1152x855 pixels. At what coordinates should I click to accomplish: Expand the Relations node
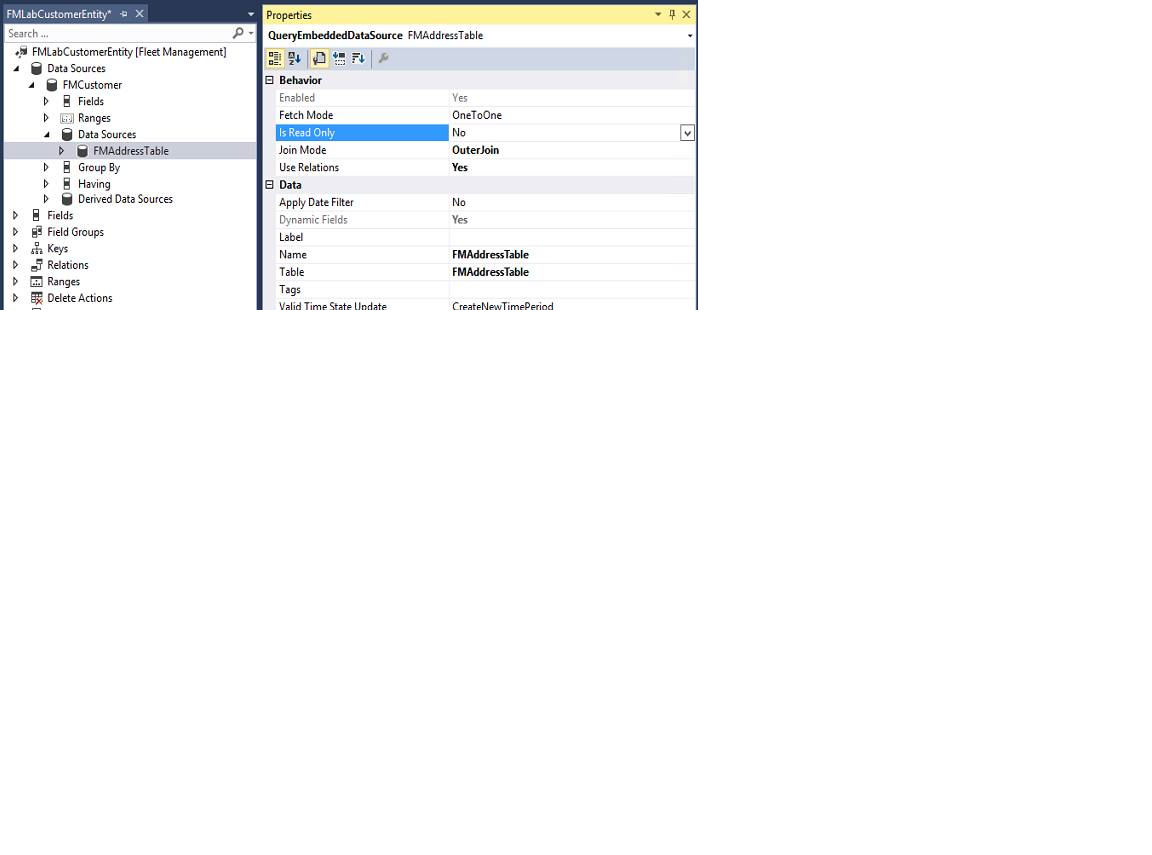14,264
